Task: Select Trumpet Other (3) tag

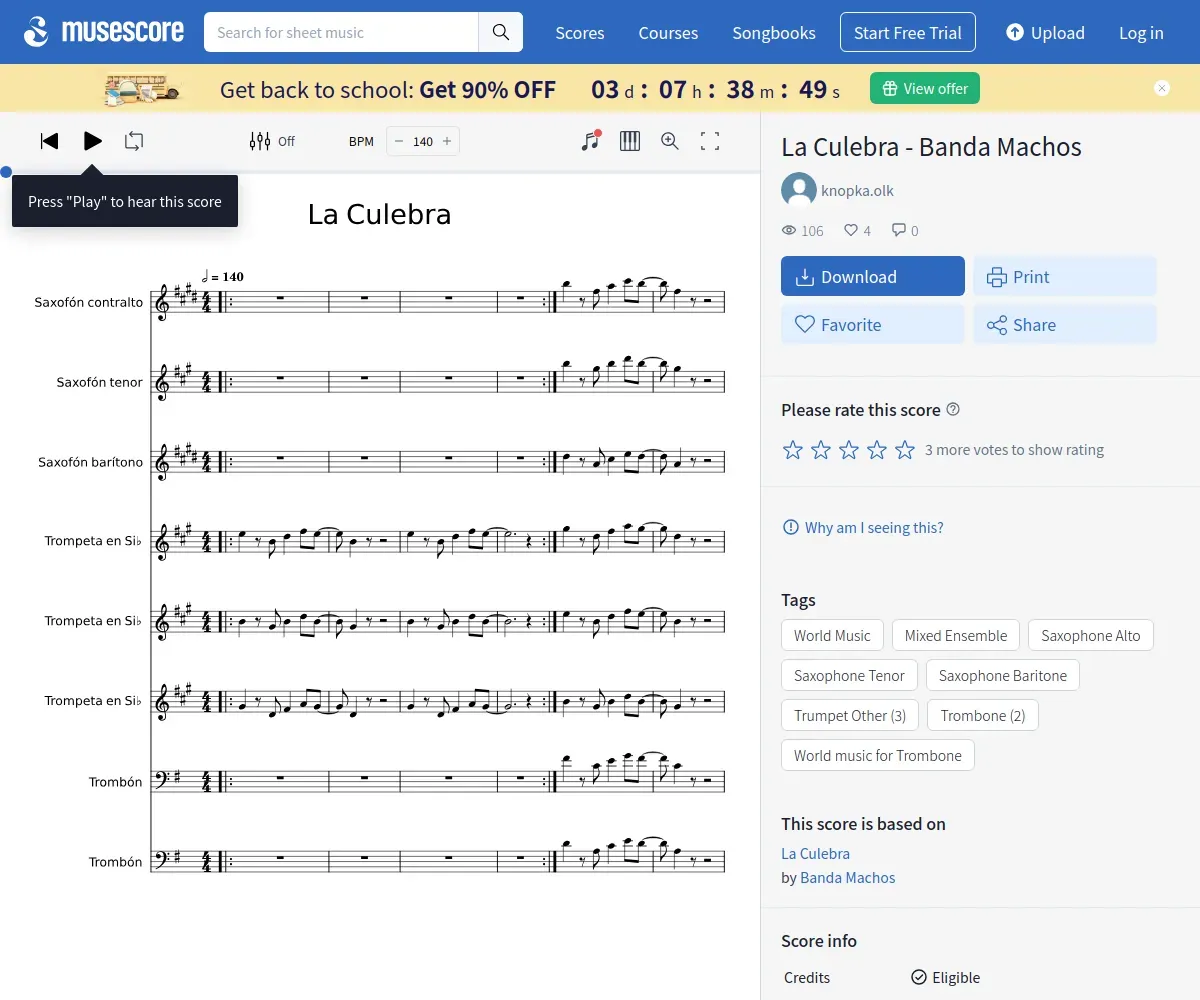Action: click(x=850, y=715)
